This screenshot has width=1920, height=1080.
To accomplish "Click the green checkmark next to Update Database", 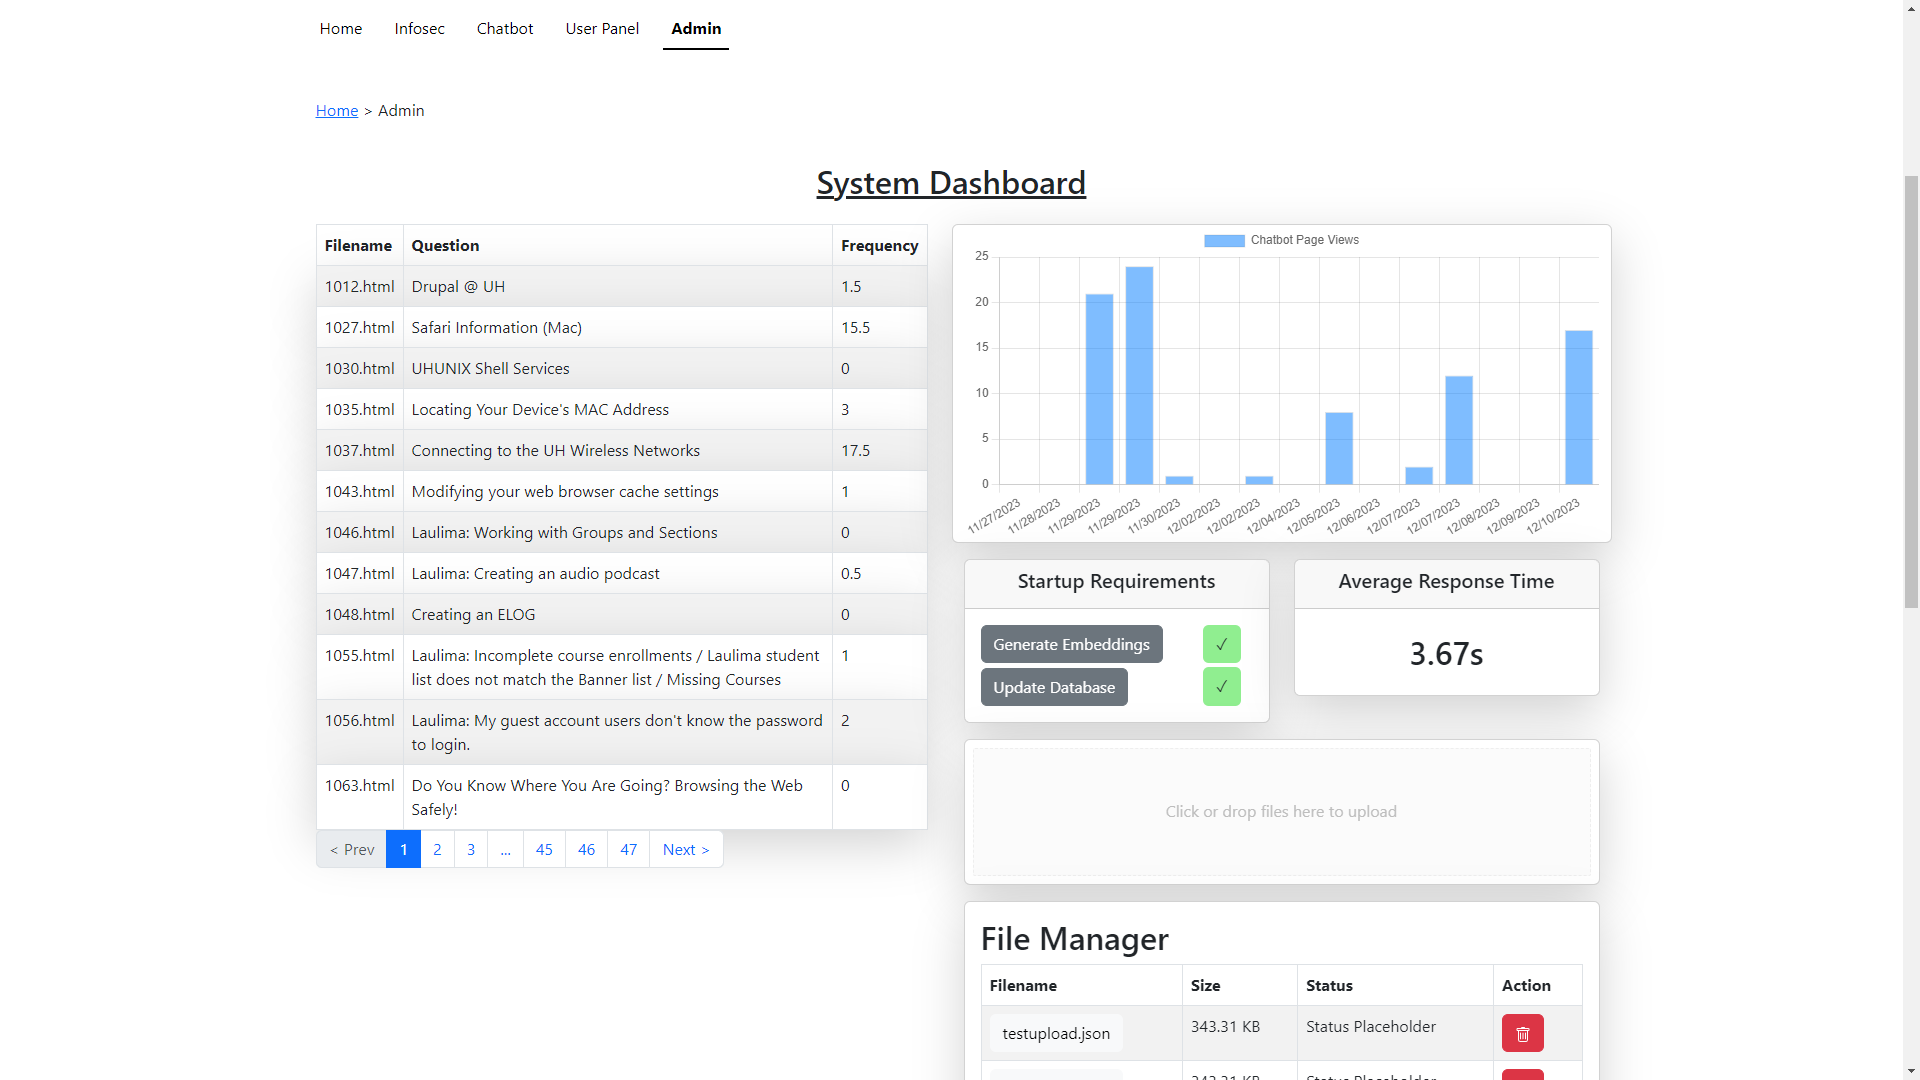I will click(x=1221, y=687).
